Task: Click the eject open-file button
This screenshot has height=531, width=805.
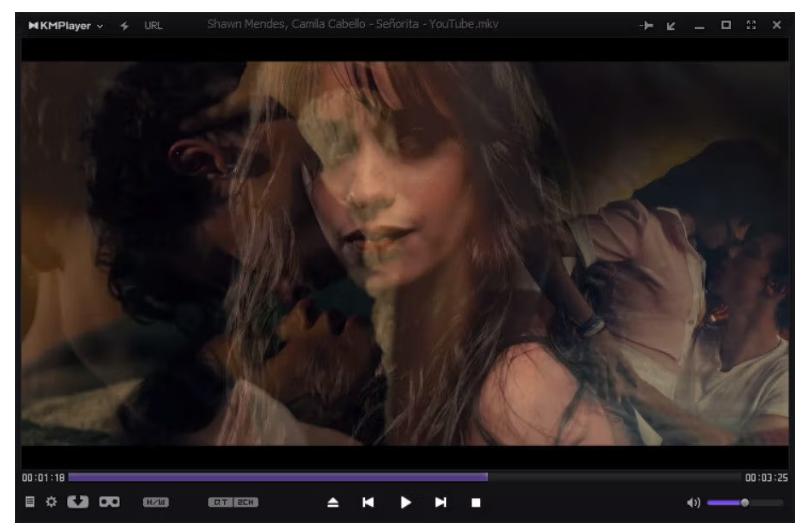Action: pyautogui.click(x=333, y=502)
